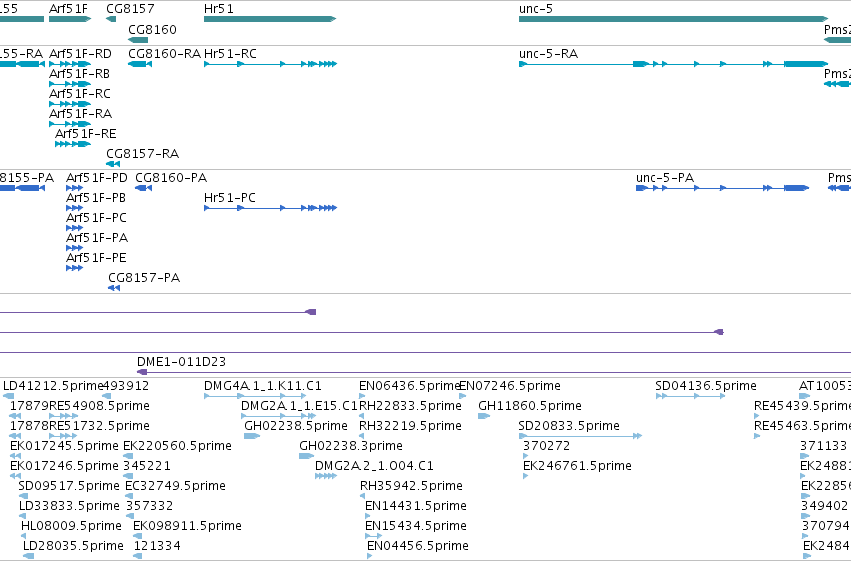Click the Hr51-PC coding sequence line

pyautogui.click(x=270, y=208)
